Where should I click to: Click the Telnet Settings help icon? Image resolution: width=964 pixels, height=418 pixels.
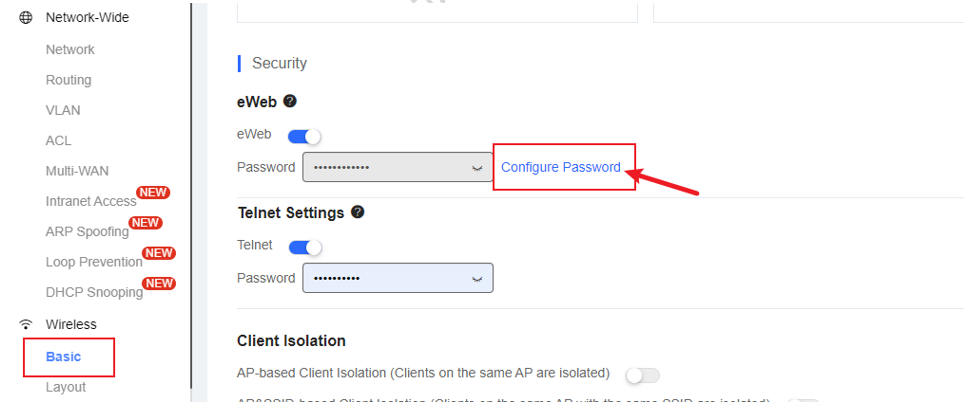pos(357,212)
